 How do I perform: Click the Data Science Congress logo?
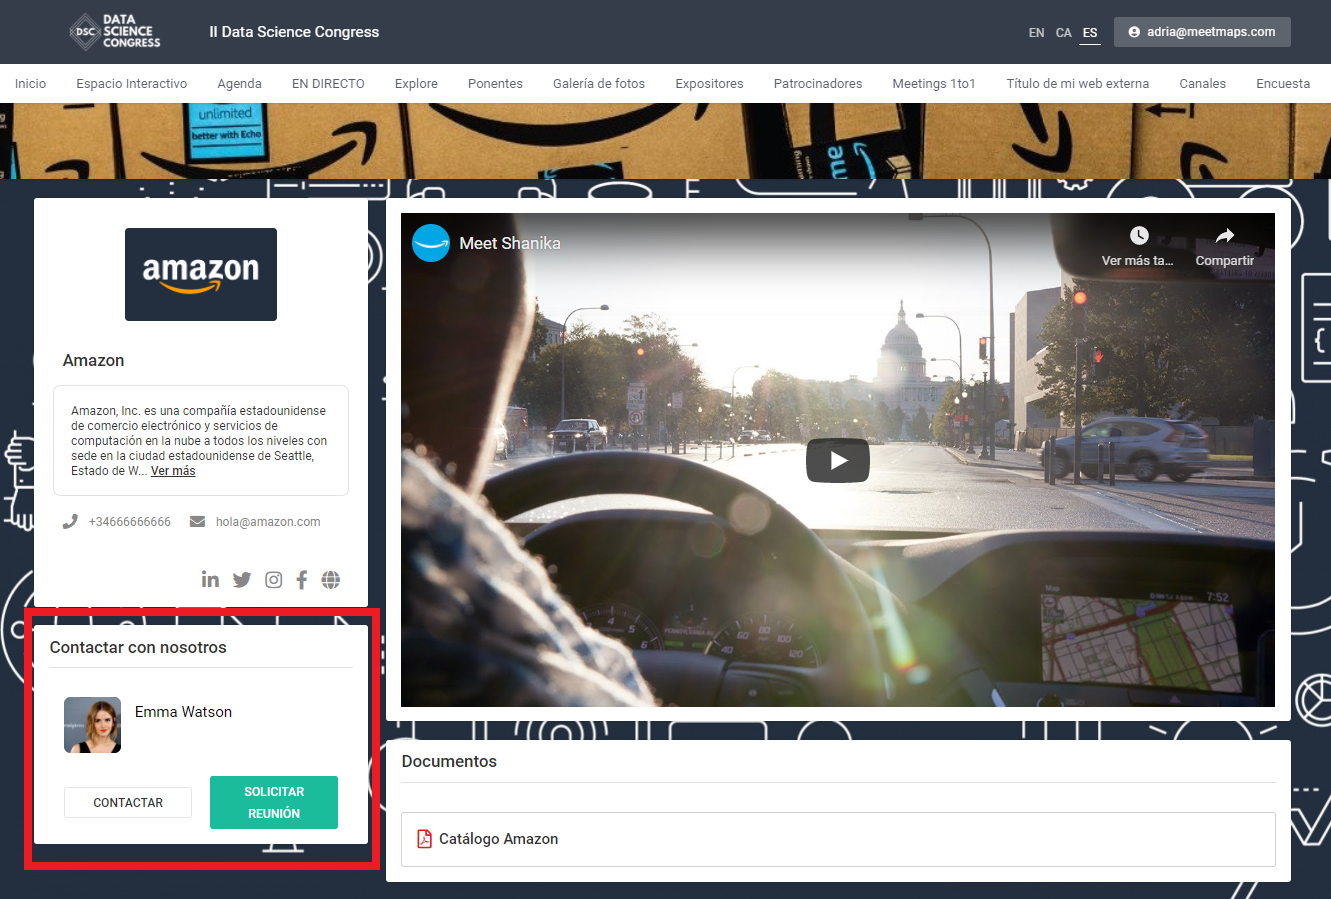[116, 32]
